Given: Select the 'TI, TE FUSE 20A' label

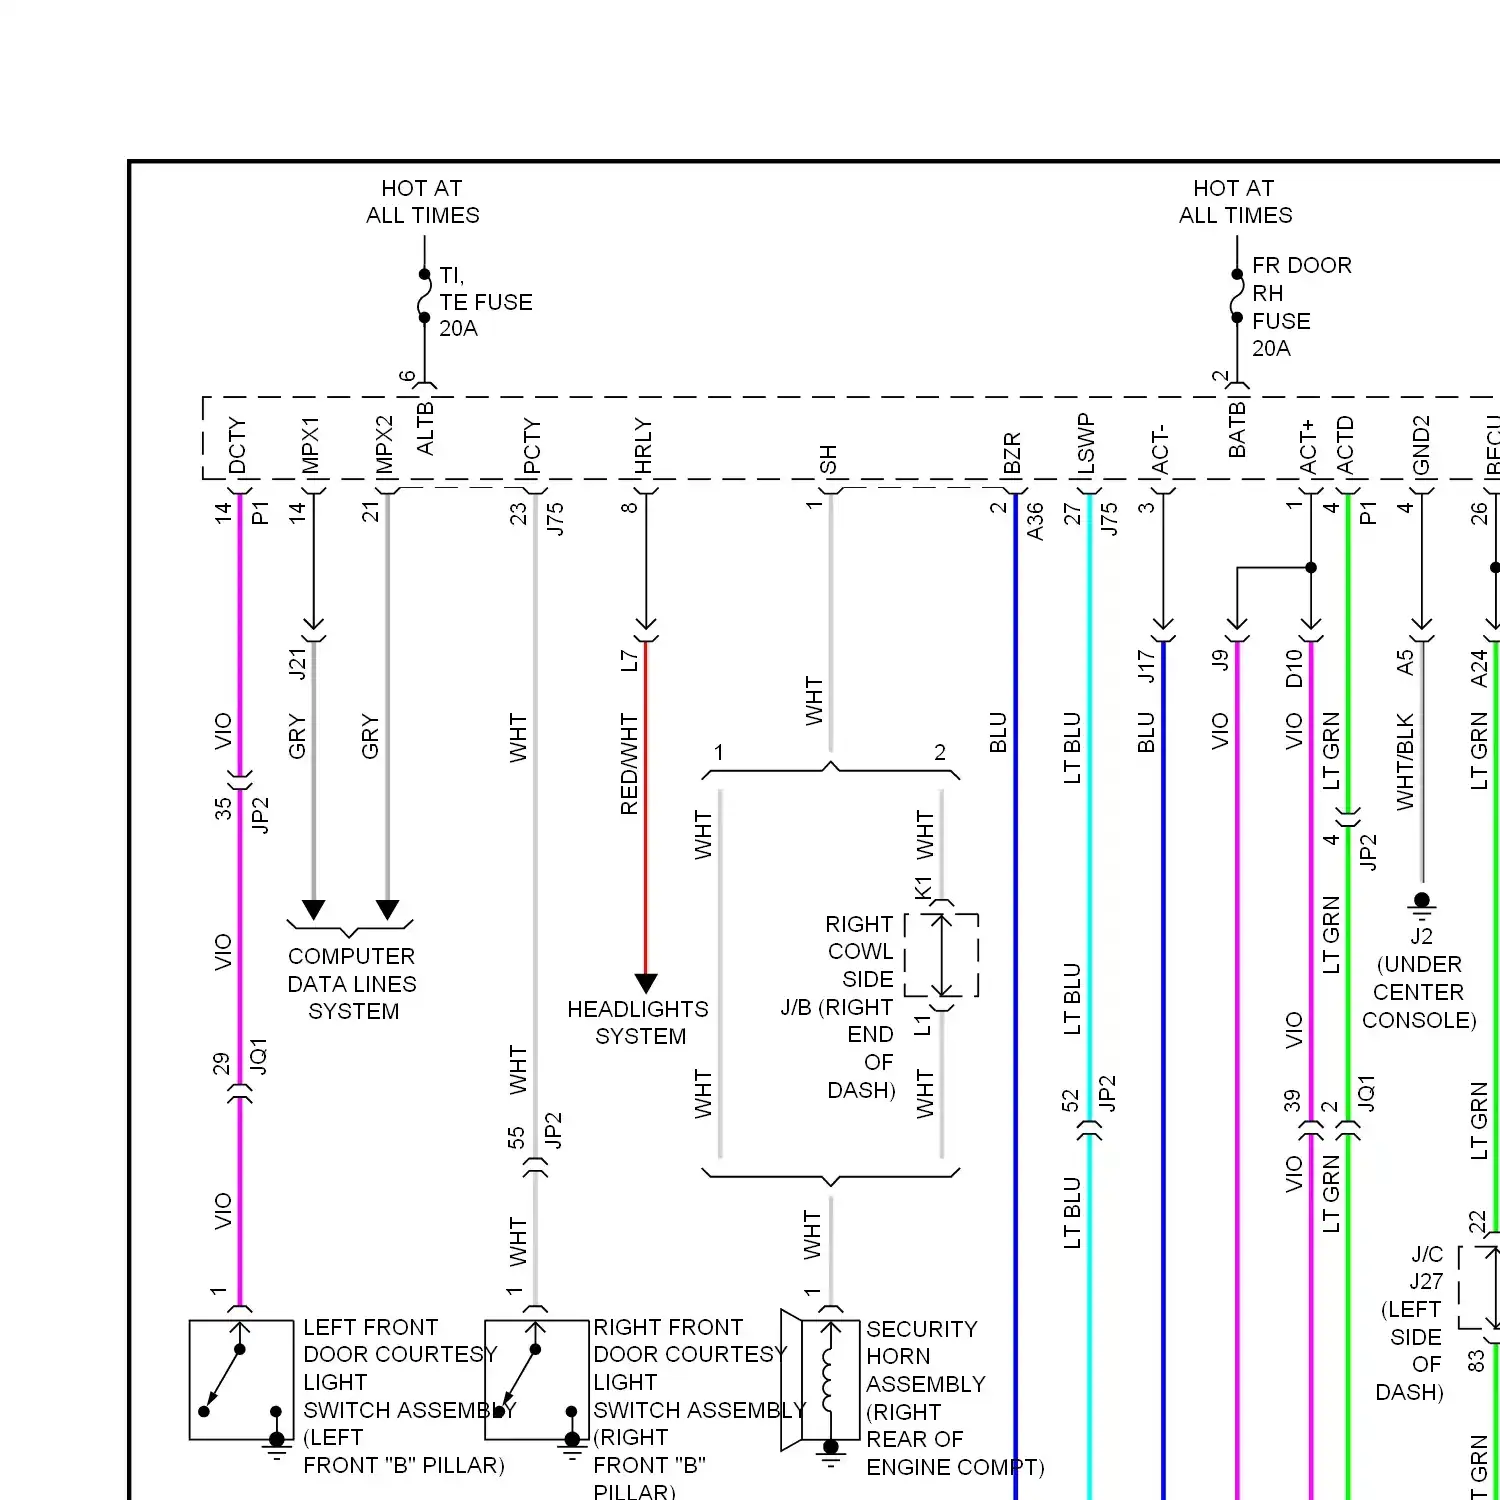Looking at the screenshot, I should [x=486, y=302].
